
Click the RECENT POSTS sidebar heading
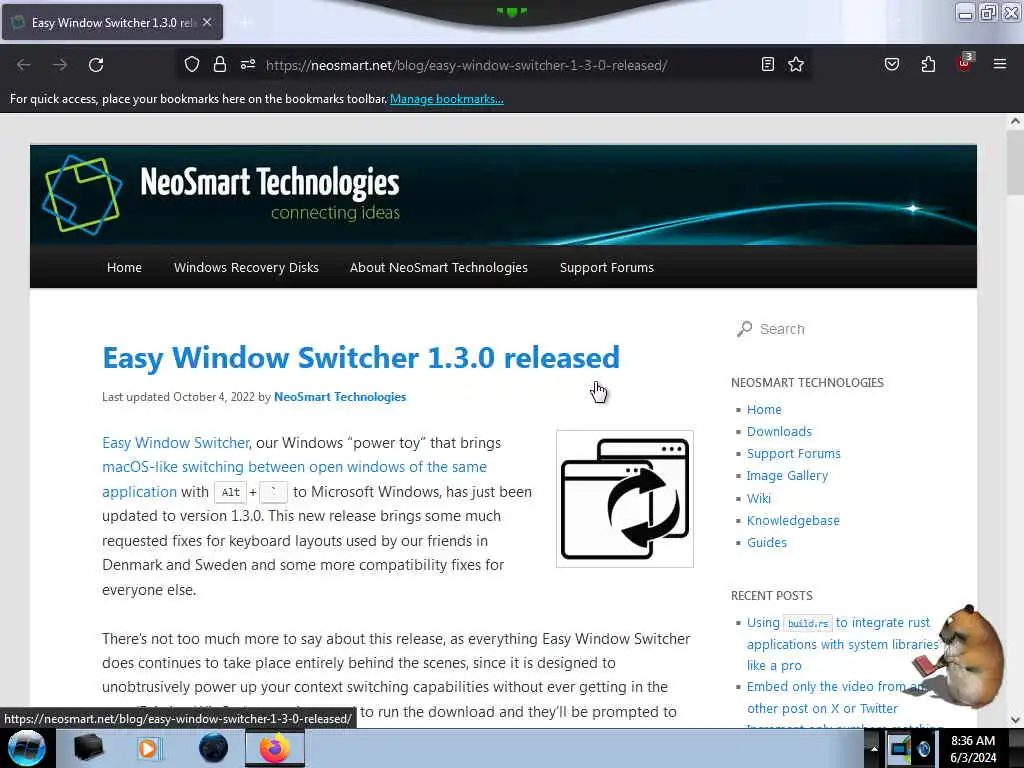click(772, 596)
